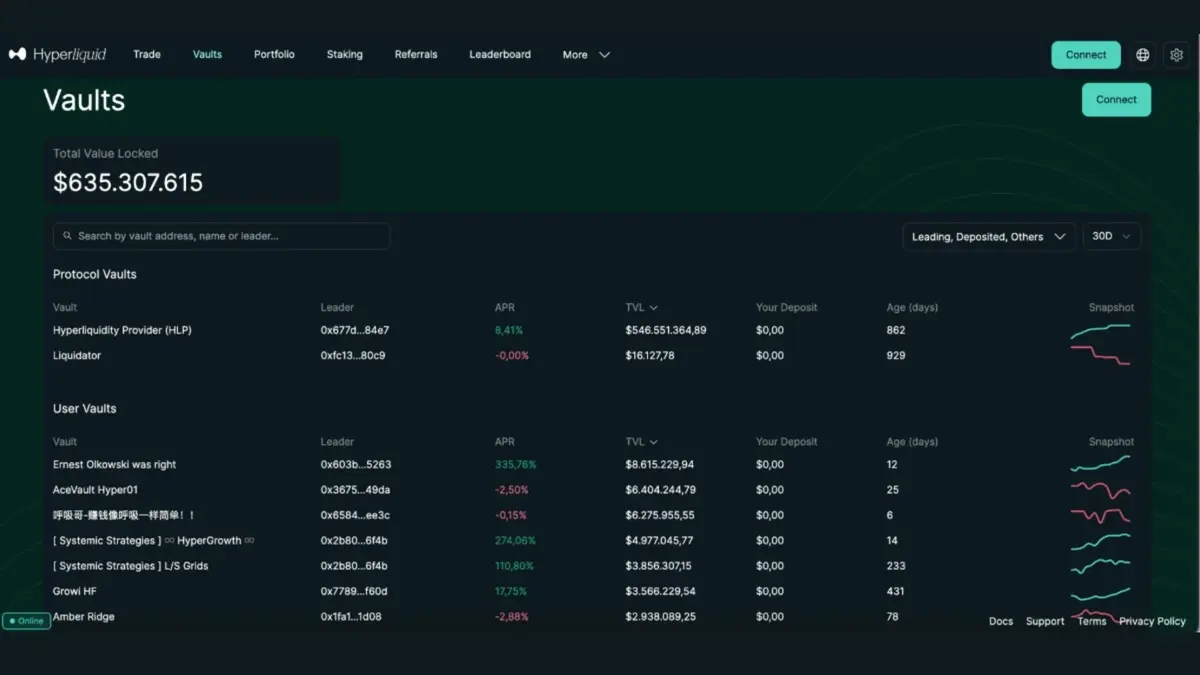
Task: Click the Liquidator snapshot chart
Action: (1100, 356)
